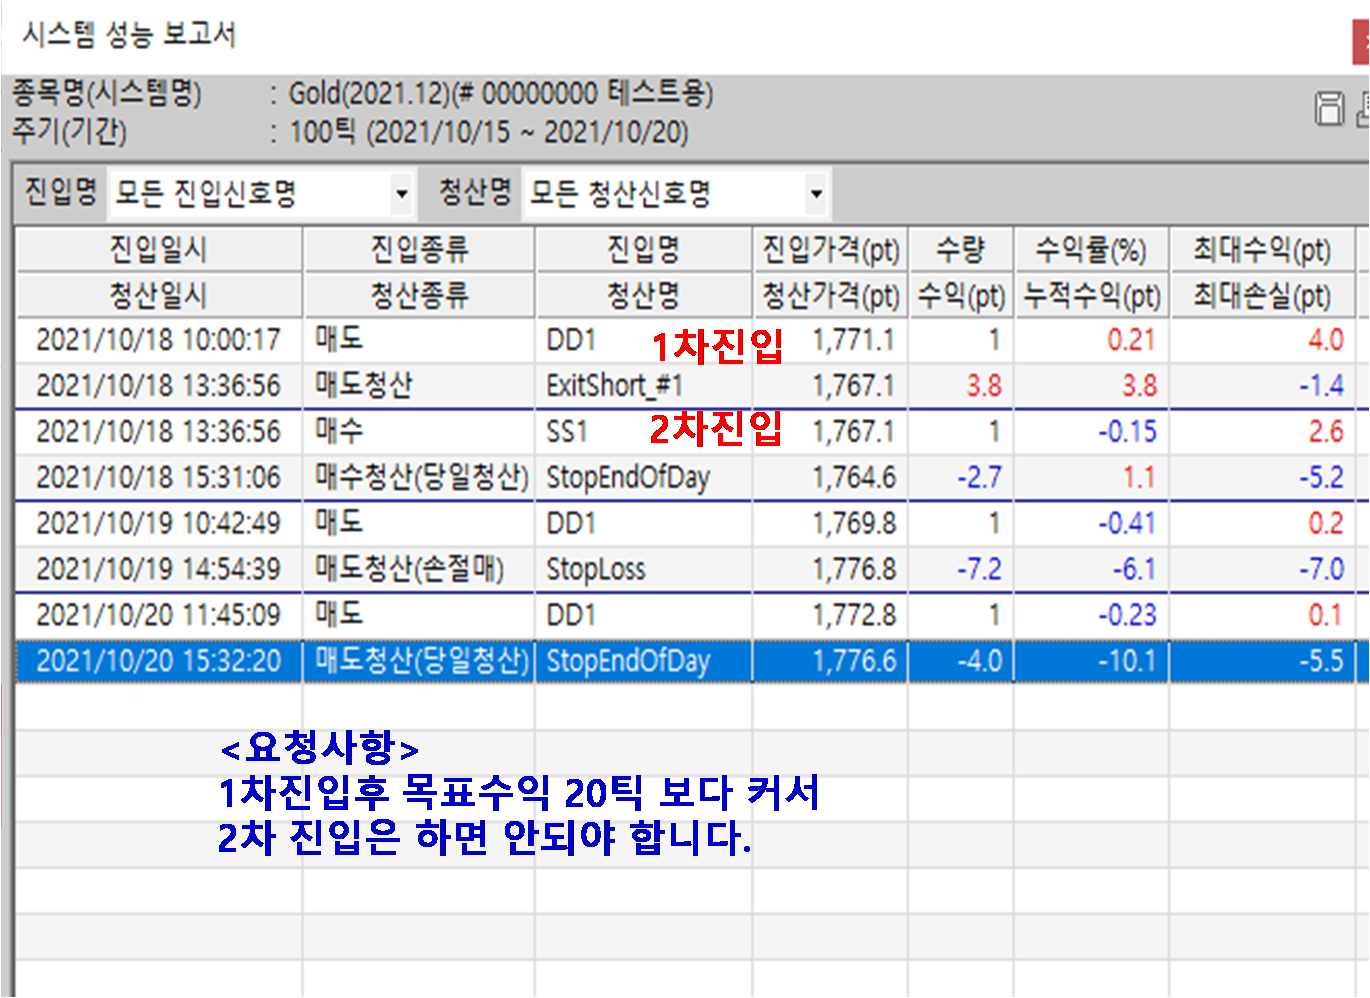Viewport: 1370px width, 998px height.
Task: Click the 진입일시 column header
Action: click(158, 250)
